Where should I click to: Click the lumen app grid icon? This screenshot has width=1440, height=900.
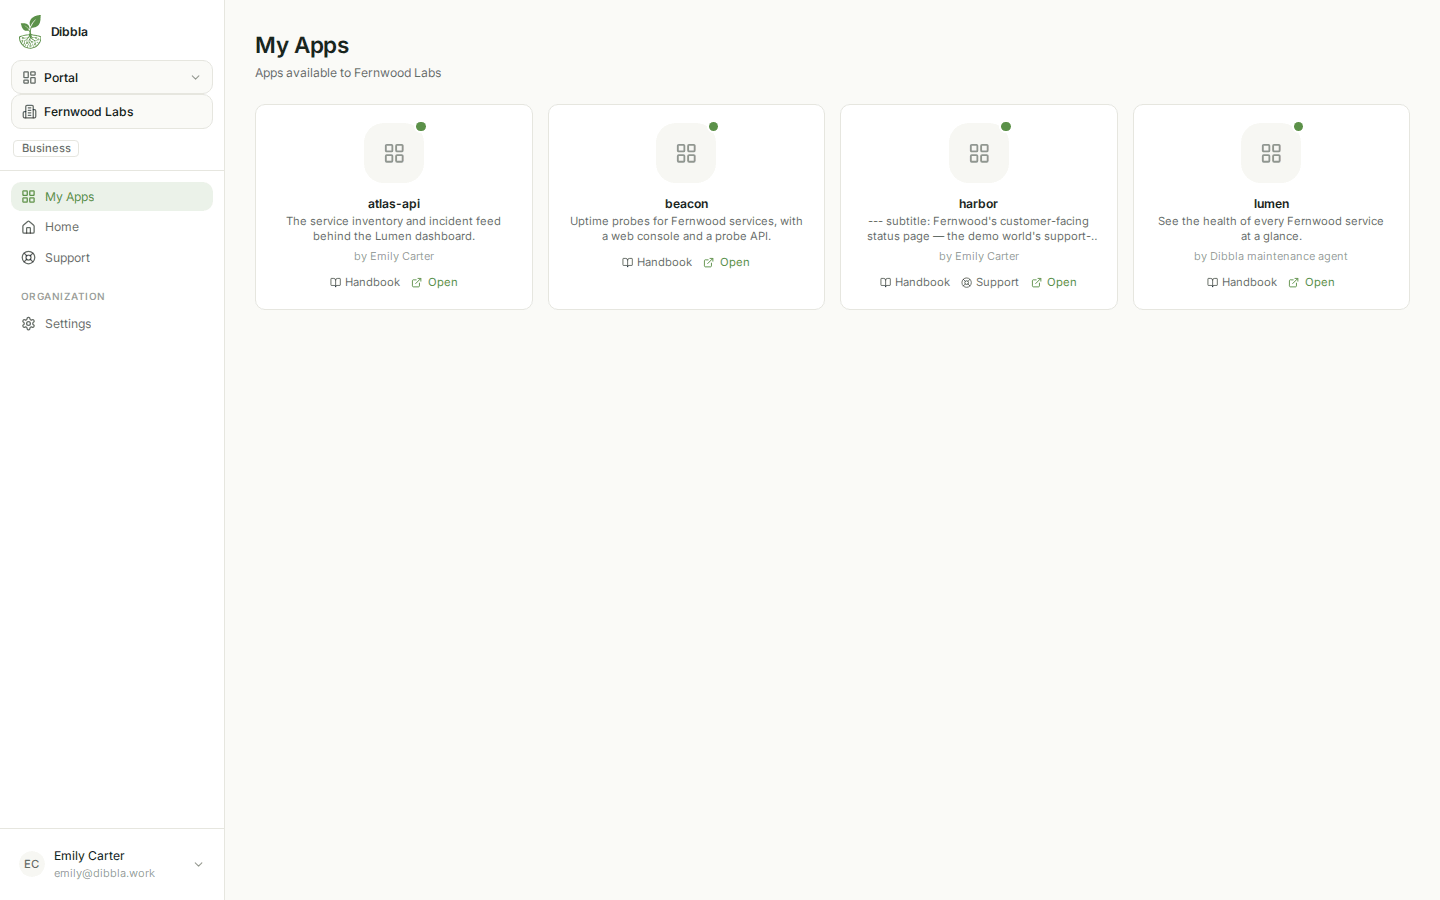pos(1271,153)
